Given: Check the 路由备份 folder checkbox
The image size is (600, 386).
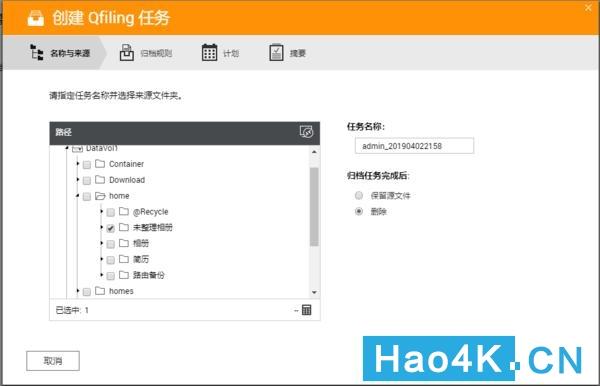Looking at the screenshot, I should click(111, 275).
